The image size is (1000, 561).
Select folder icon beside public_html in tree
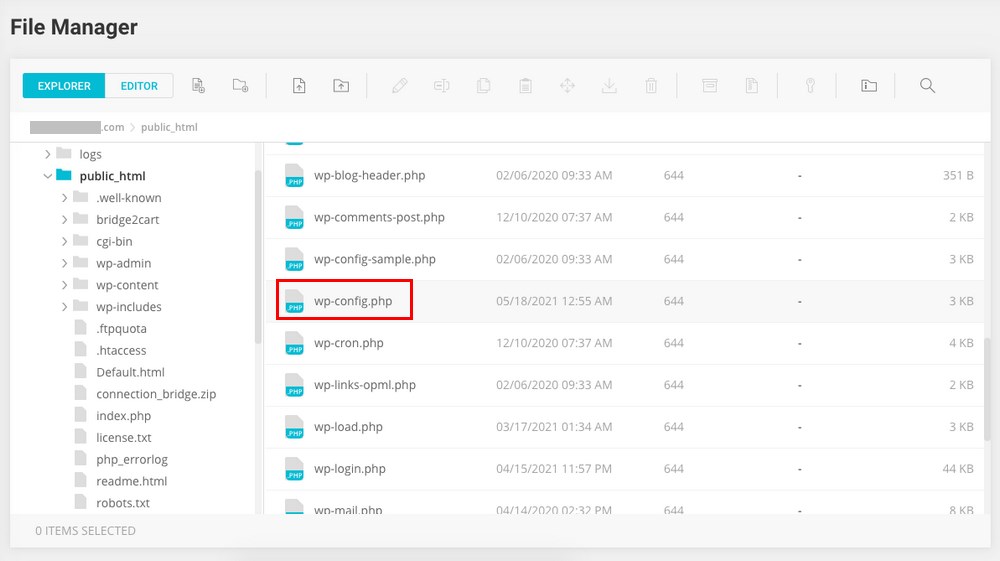click(x=64, y=175)
